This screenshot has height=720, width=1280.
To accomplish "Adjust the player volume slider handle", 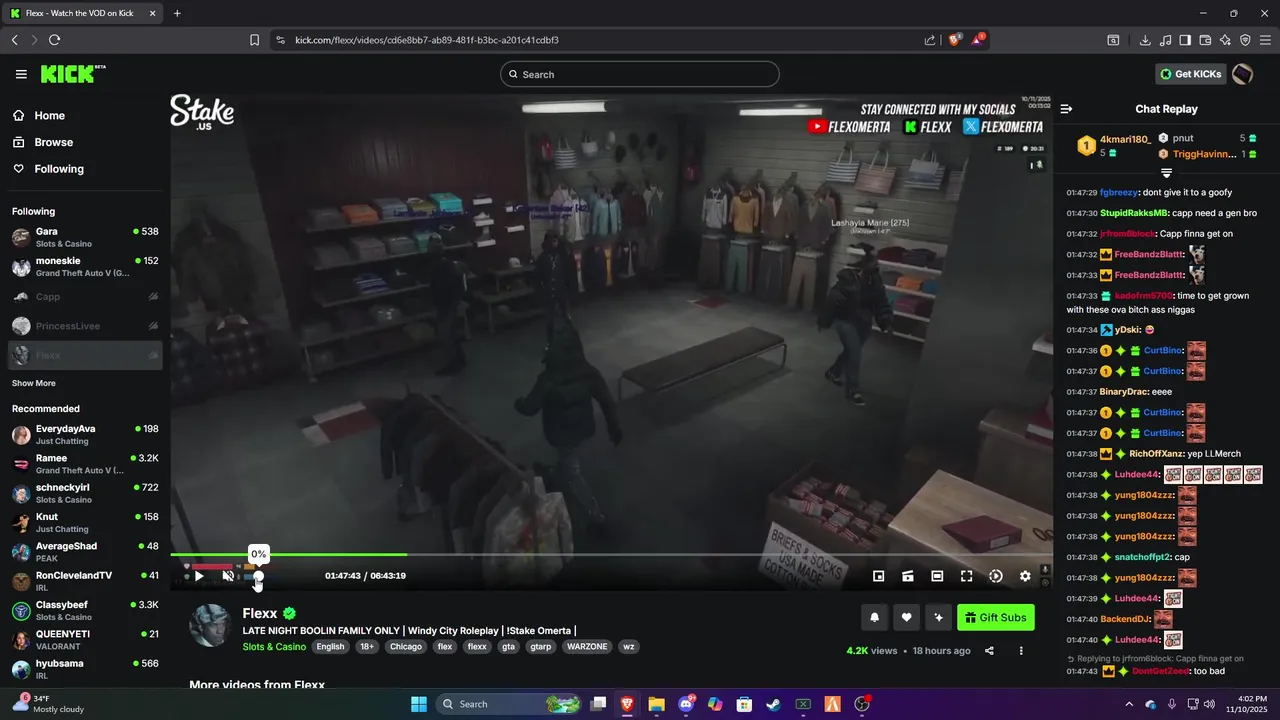I will 259,576.
